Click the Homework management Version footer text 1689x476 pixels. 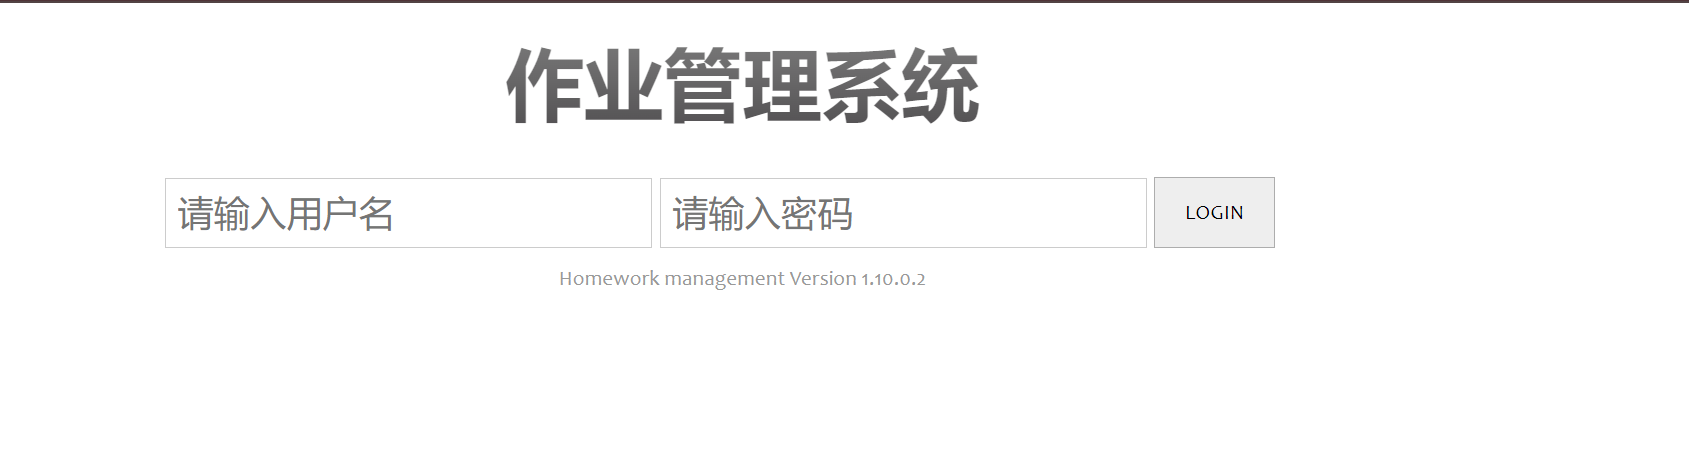(x=742, y=279)
